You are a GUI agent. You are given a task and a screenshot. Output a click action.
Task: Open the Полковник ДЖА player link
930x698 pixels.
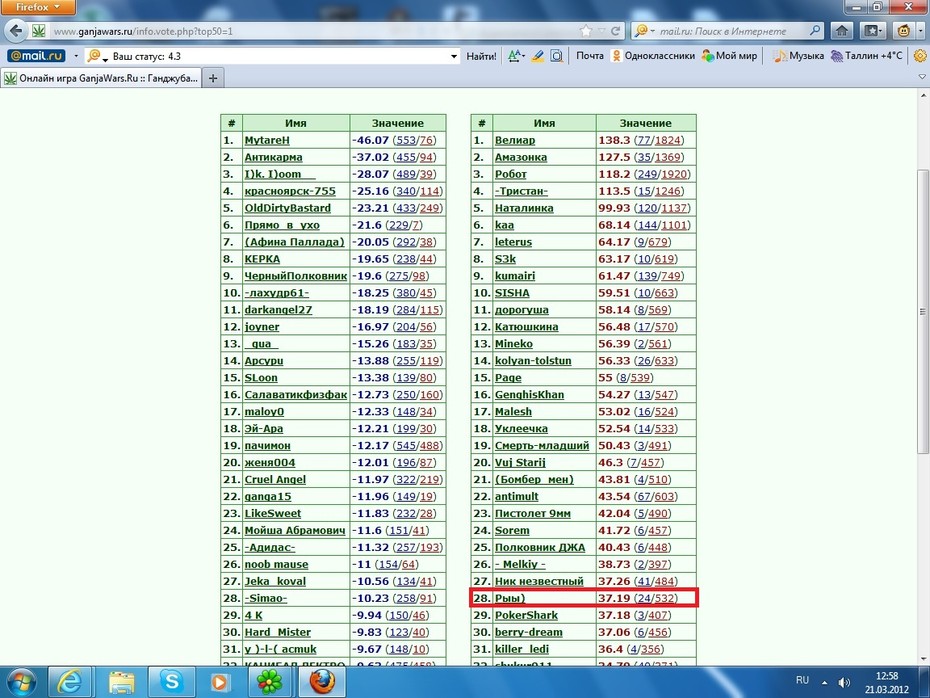pos(540,547)
